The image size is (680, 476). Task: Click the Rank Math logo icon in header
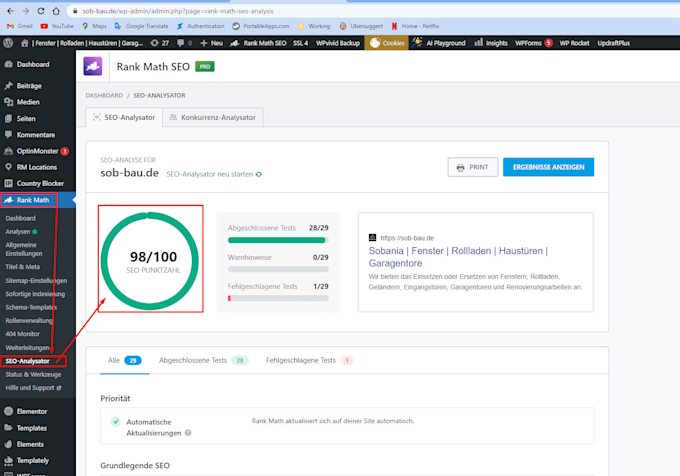[x=93, y=66]
